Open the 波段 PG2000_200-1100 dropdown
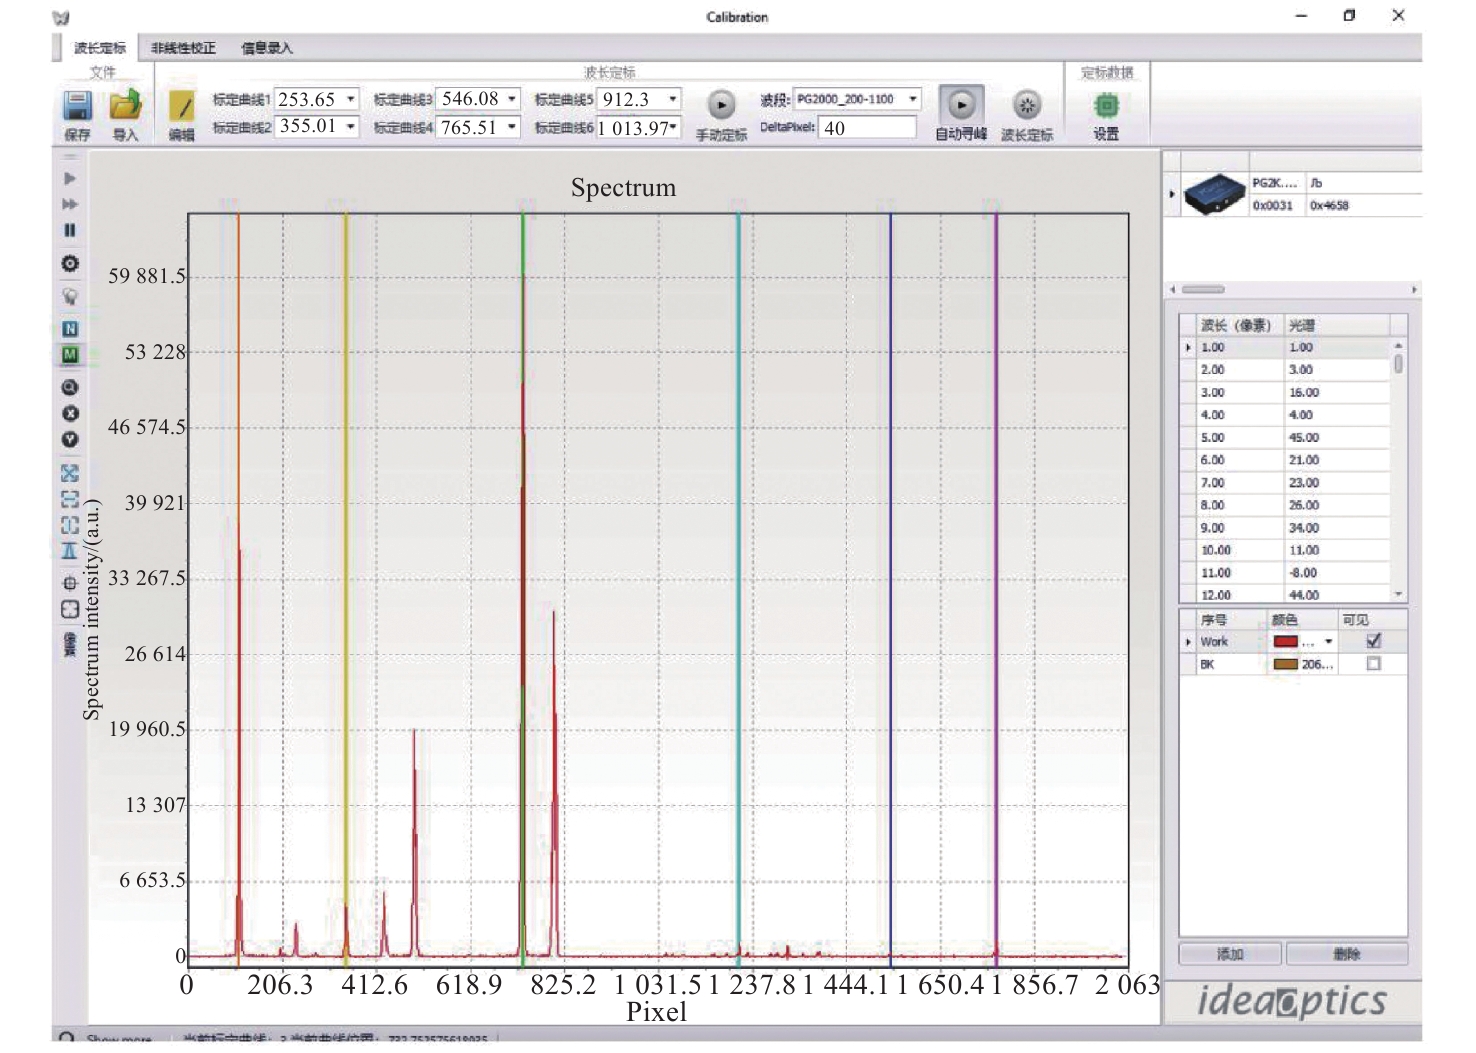 (x=913, y=99)
